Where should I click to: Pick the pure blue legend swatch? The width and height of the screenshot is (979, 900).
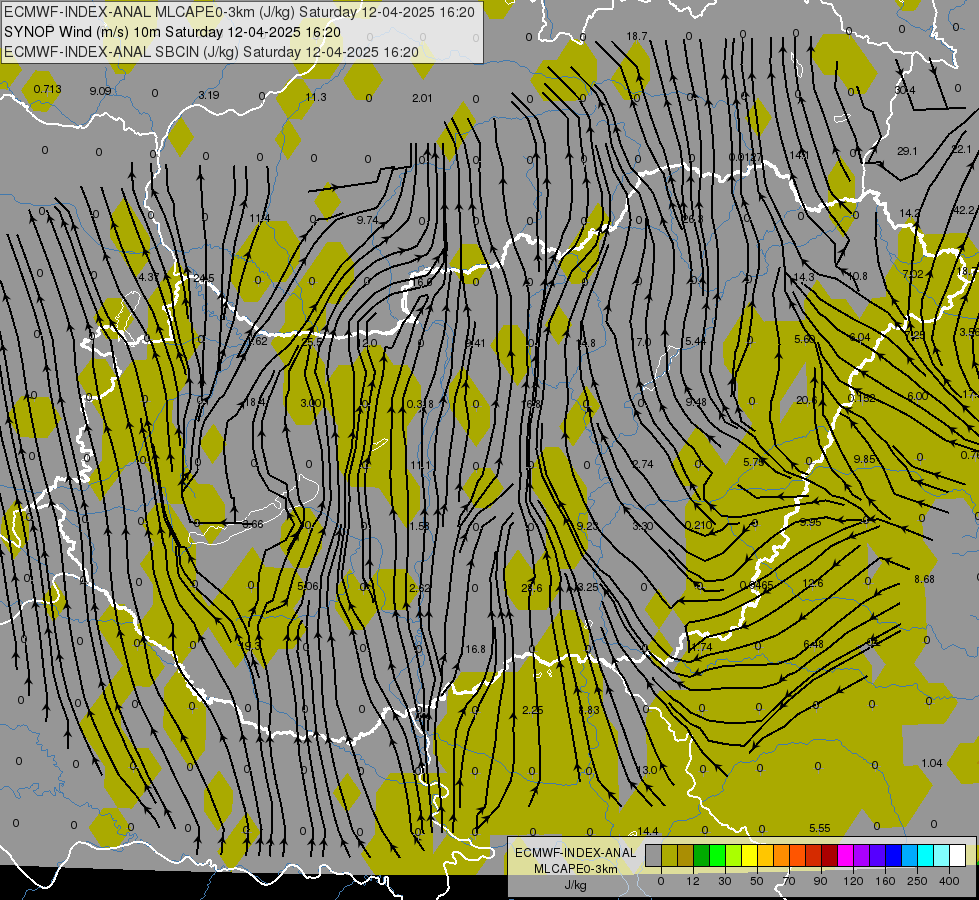pyautogui.click(x=894, y=855)
